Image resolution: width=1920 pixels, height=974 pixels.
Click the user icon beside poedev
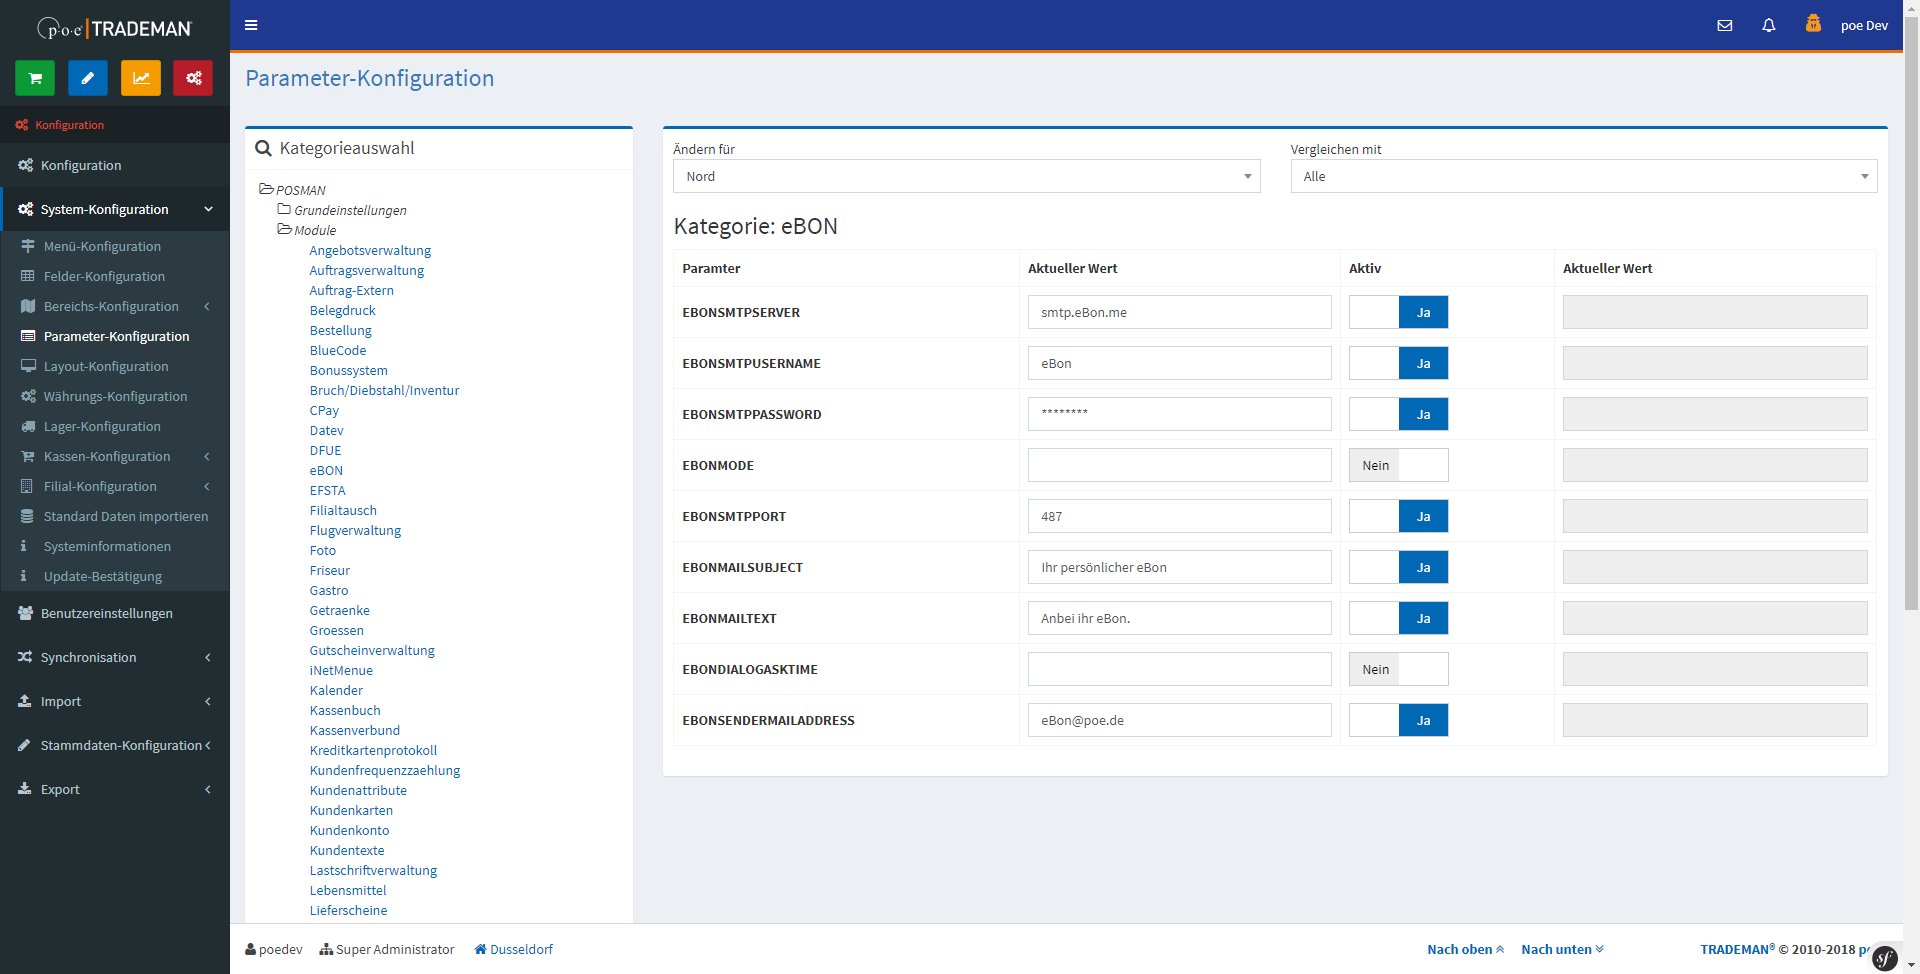[251, 949]
